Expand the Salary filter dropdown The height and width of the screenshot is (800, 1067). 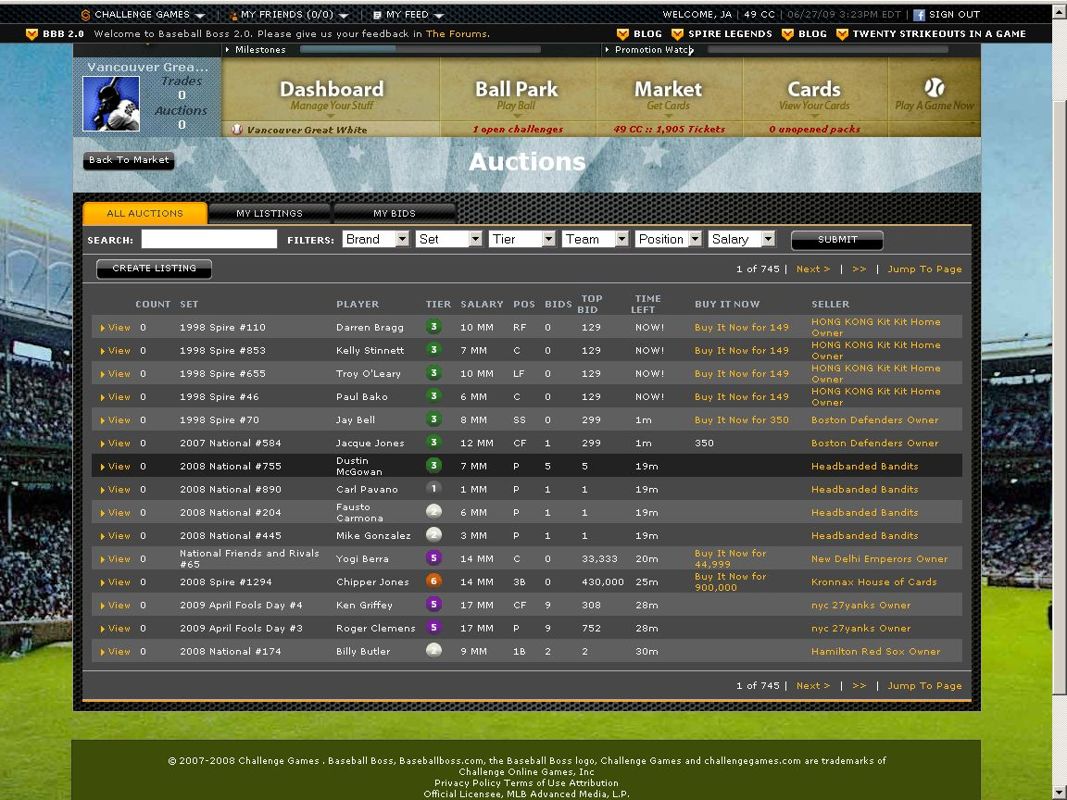click(x=741, y=239)
